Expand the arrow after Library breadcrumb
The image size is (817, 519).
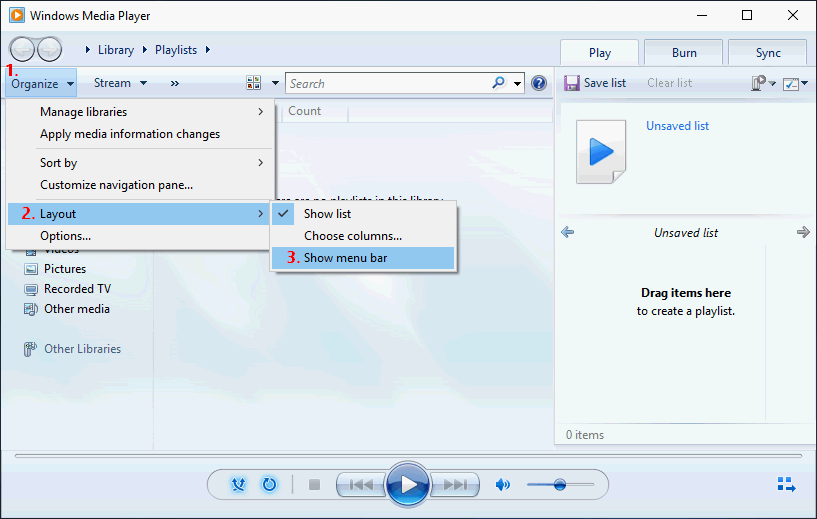pyautogui.click(x=145, y=50)
